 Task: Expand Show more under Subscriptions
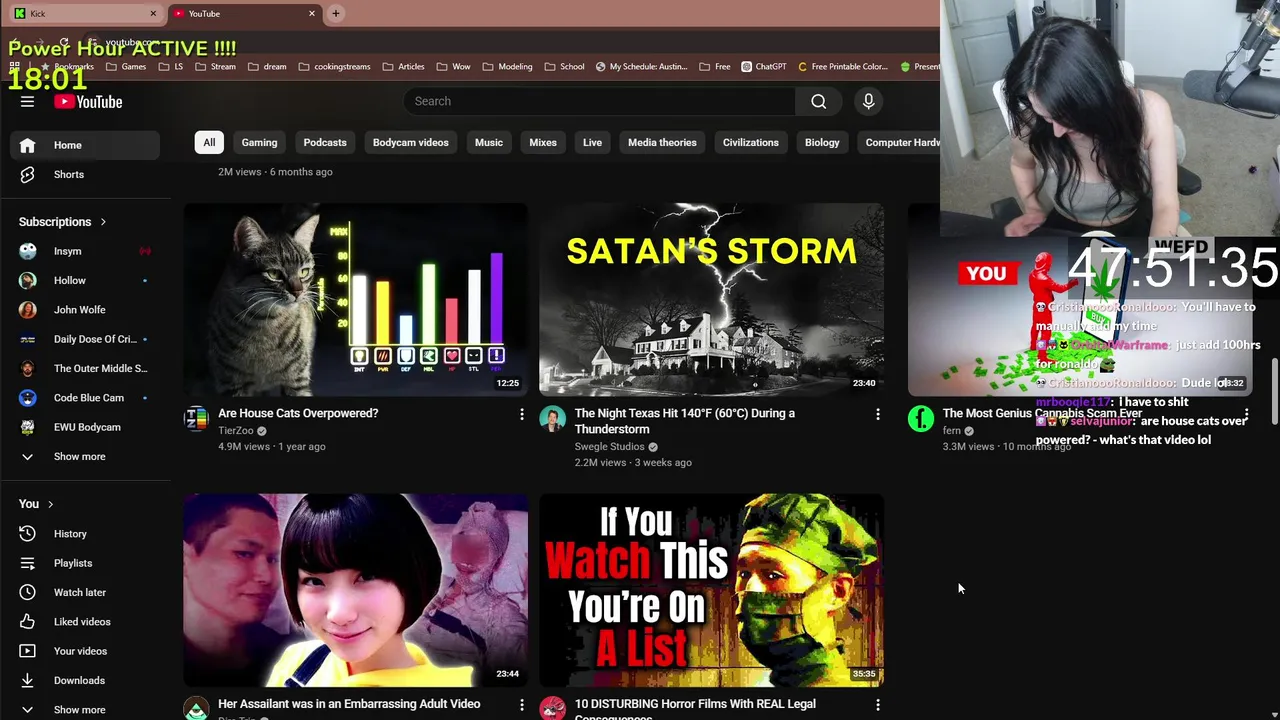[86, 456]
